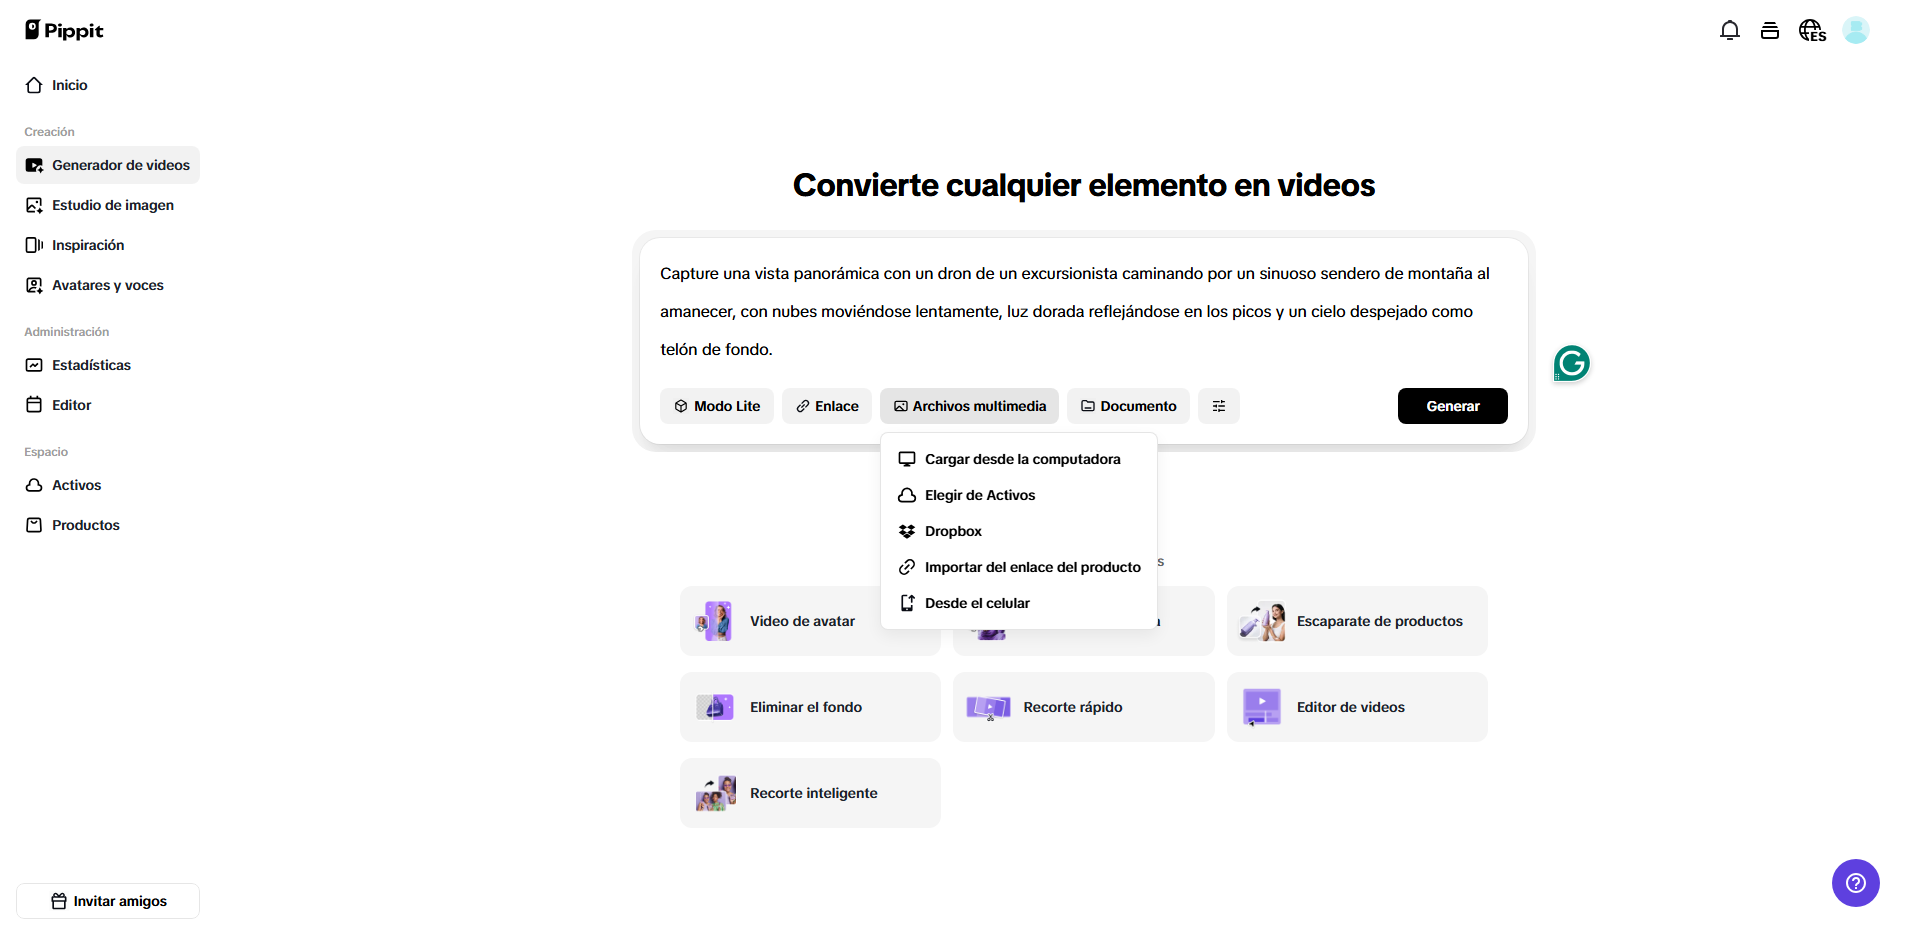
Task: Click the Invitar amigos button
Action: point(108,901)
